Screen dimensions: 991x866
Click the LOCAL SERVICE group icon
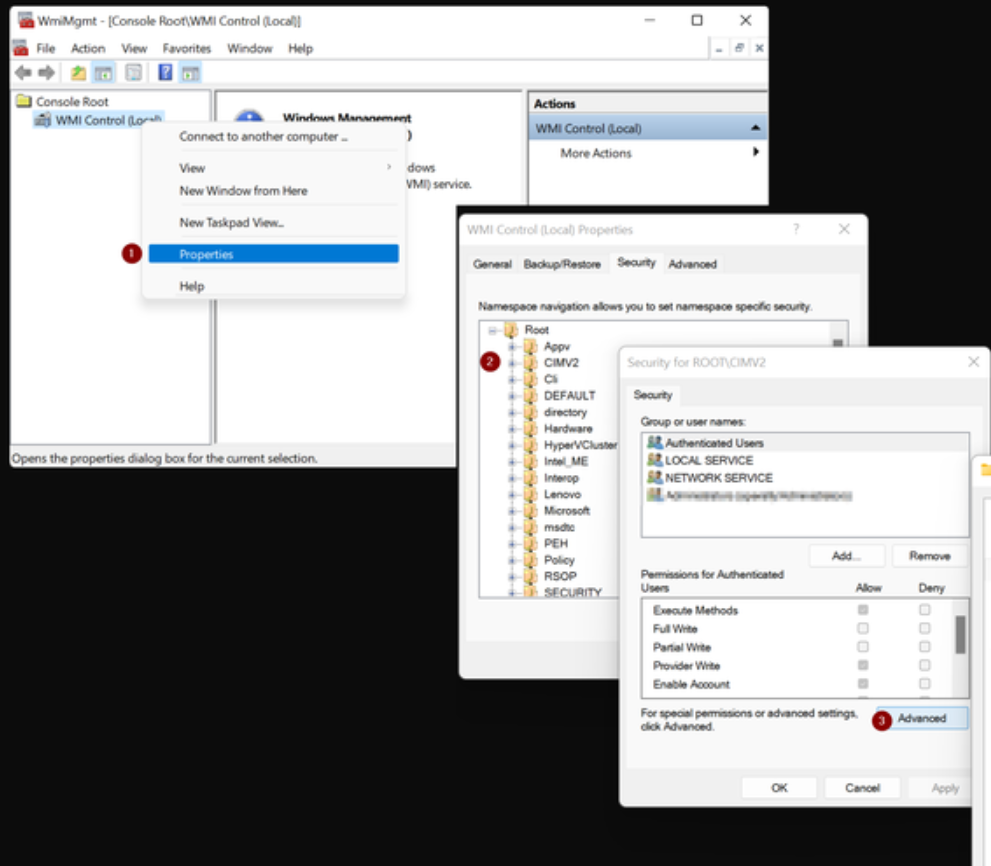click(x=655, y=460)
